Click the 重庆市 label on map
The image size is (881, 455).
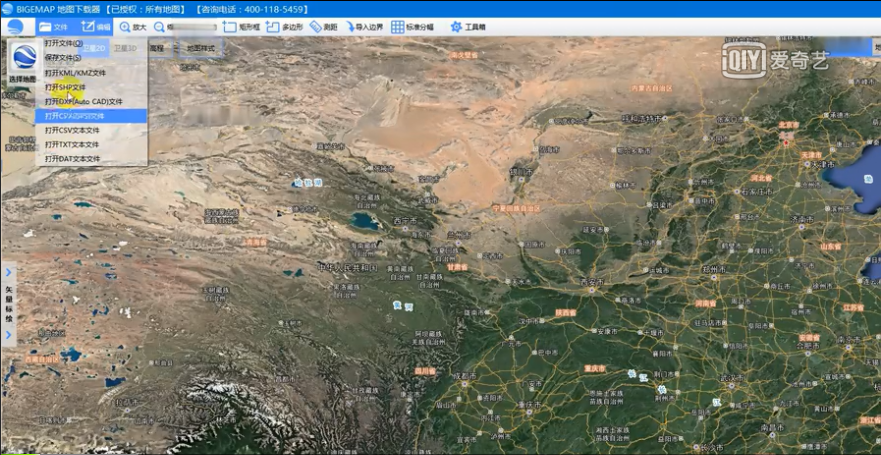[x=594, y=369]
